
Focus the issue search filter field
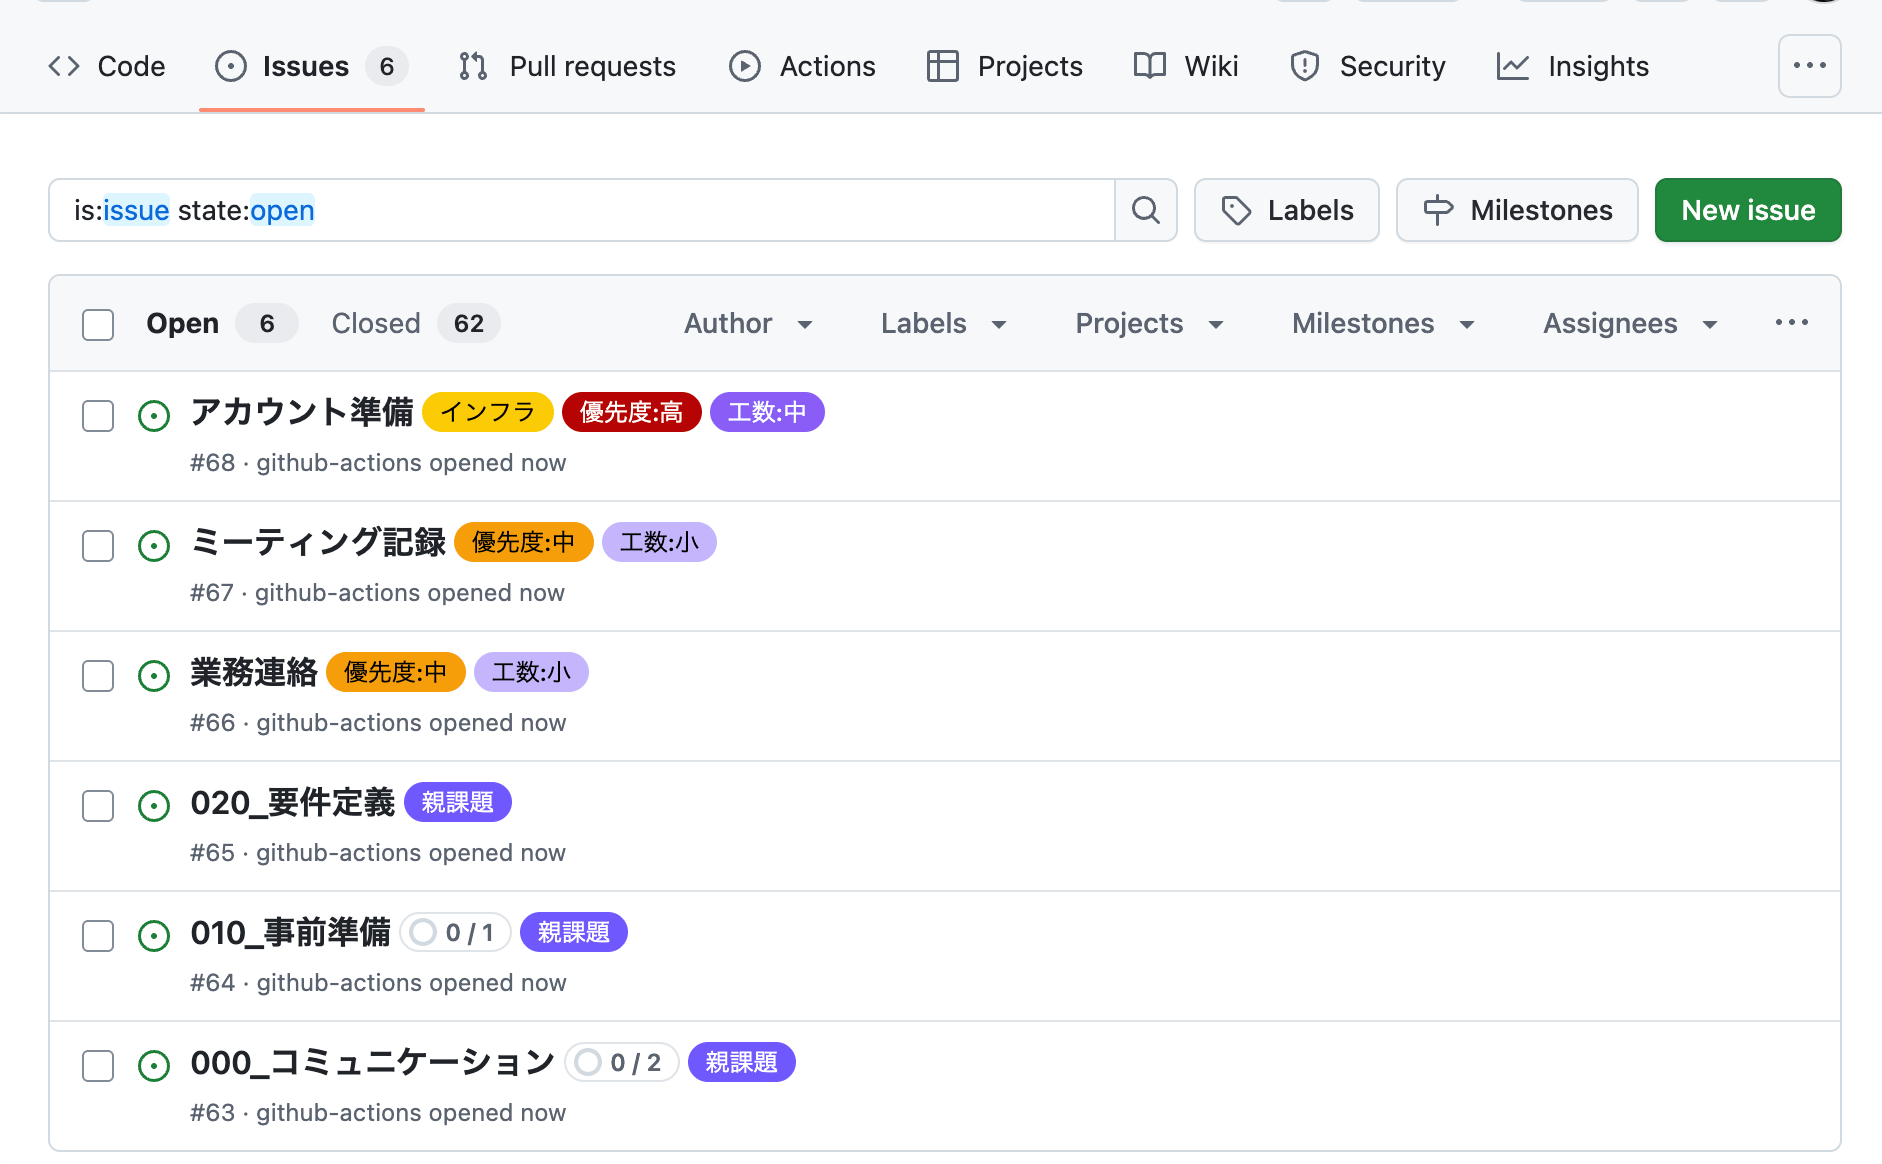pos(600,210)
